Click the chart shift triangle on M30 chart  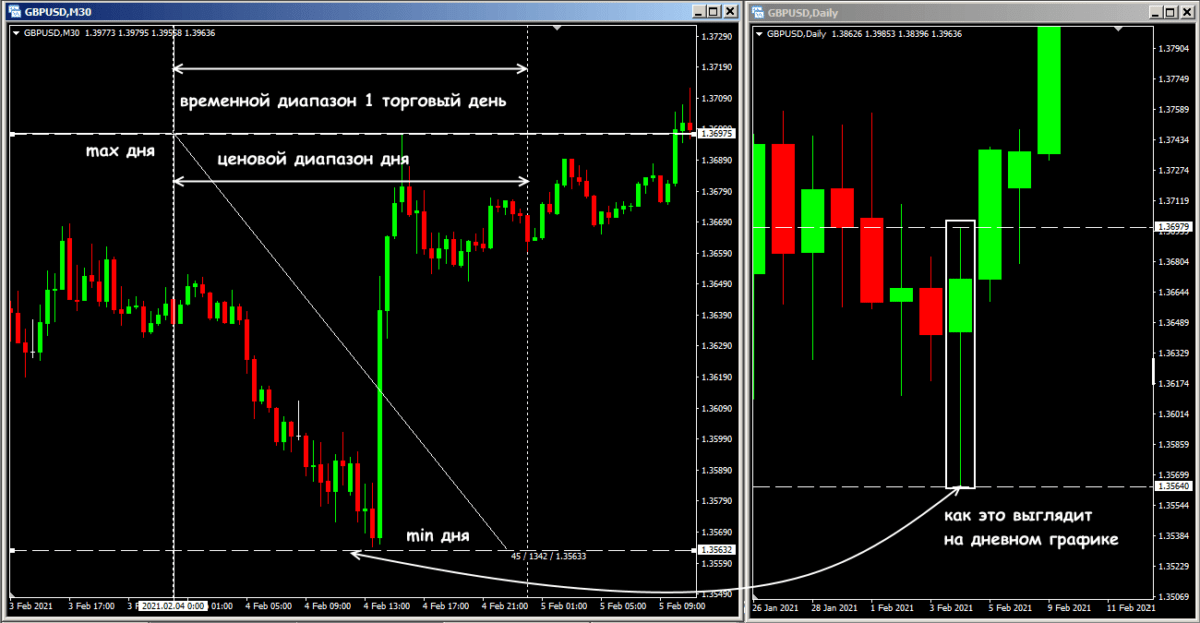pyautogui.click(x=557, y=29)
